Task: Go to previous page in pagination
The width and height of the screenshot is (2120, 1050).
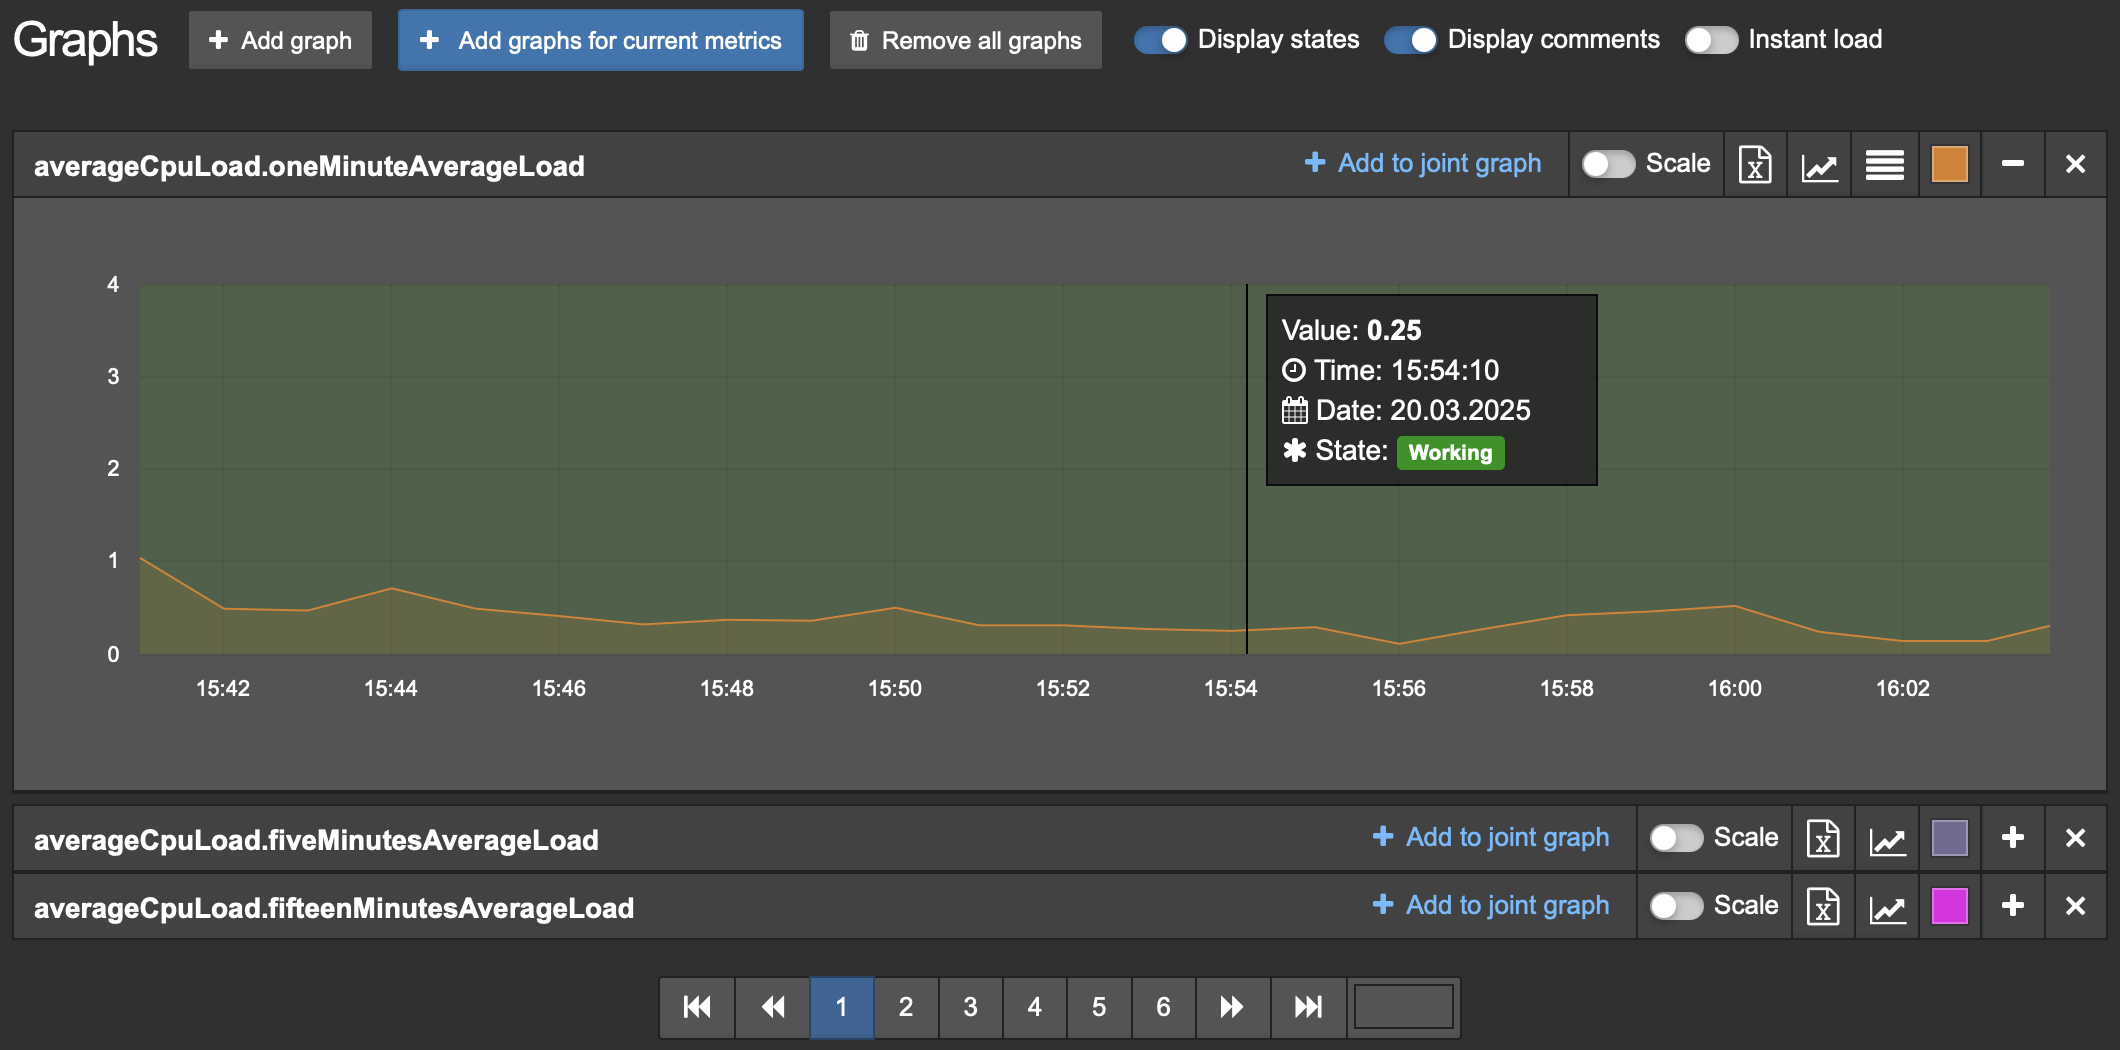Action: tap(773, 1007)
